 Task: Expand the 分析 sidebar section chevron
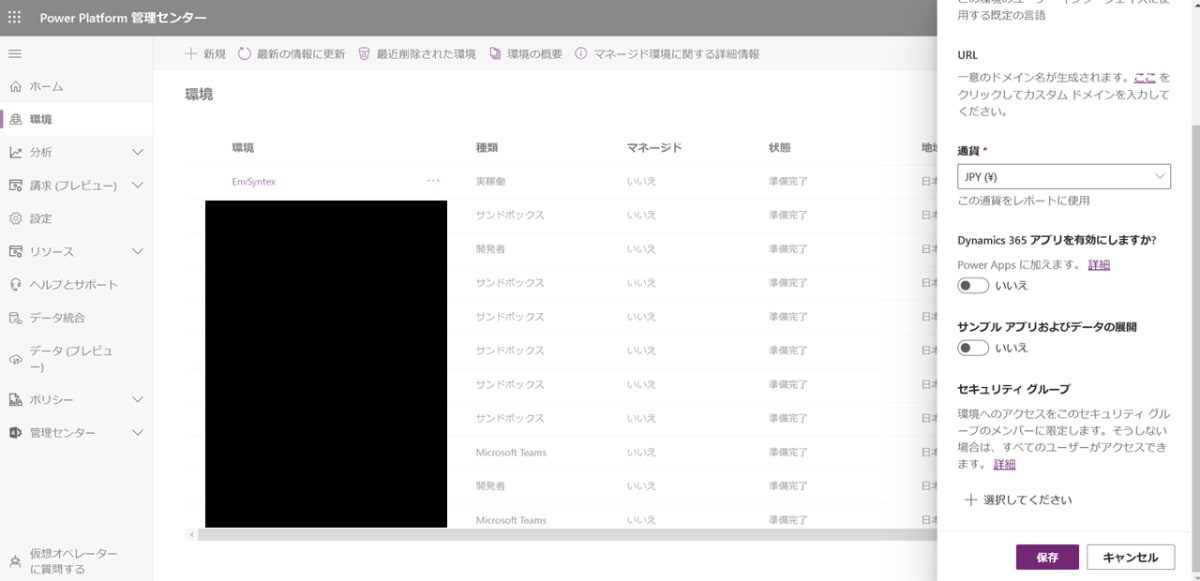coord(138,153)
